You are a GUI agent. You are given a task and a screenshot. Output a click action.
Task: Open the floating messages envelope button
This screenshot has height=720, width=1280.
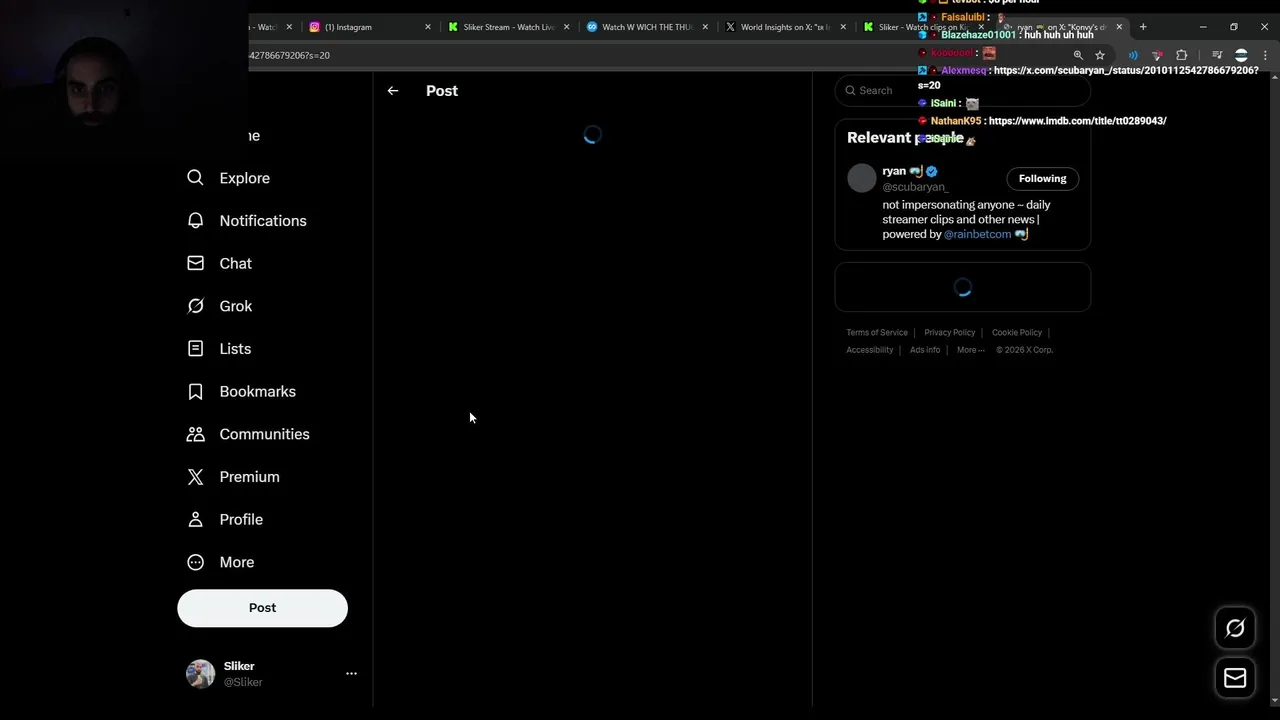coord(1235,678)
